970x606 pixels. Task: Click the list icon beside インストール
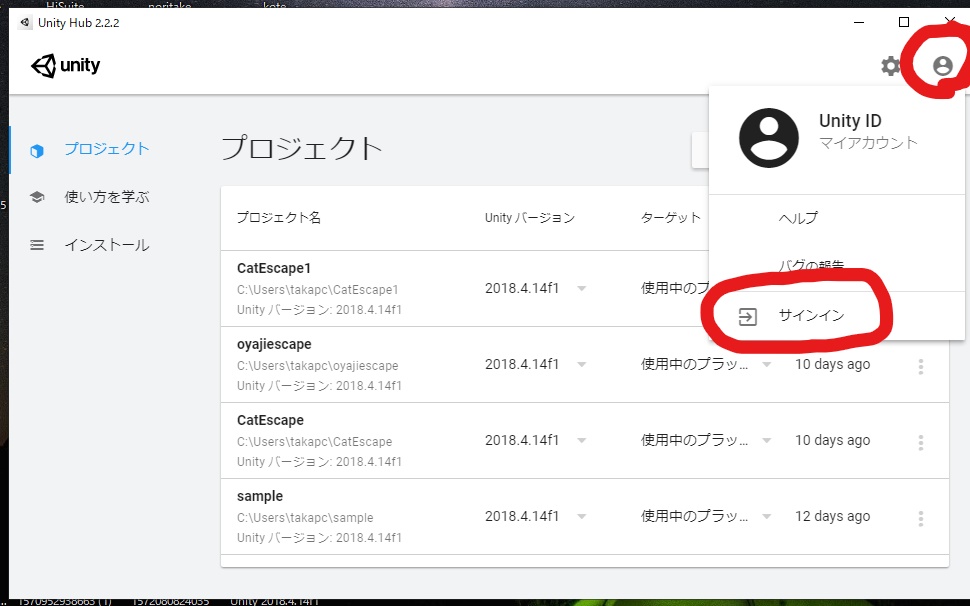(37, 245)
